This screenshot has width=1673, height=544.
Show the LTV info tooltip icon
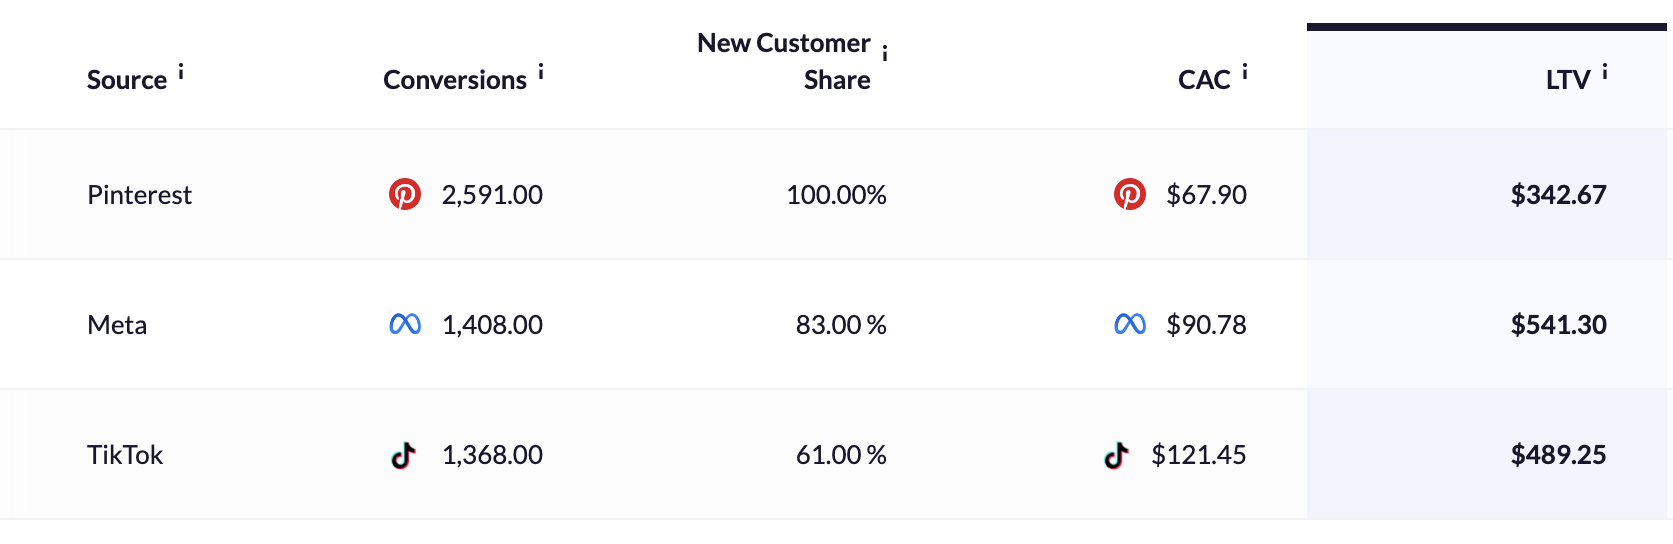tap(1605, 72)
